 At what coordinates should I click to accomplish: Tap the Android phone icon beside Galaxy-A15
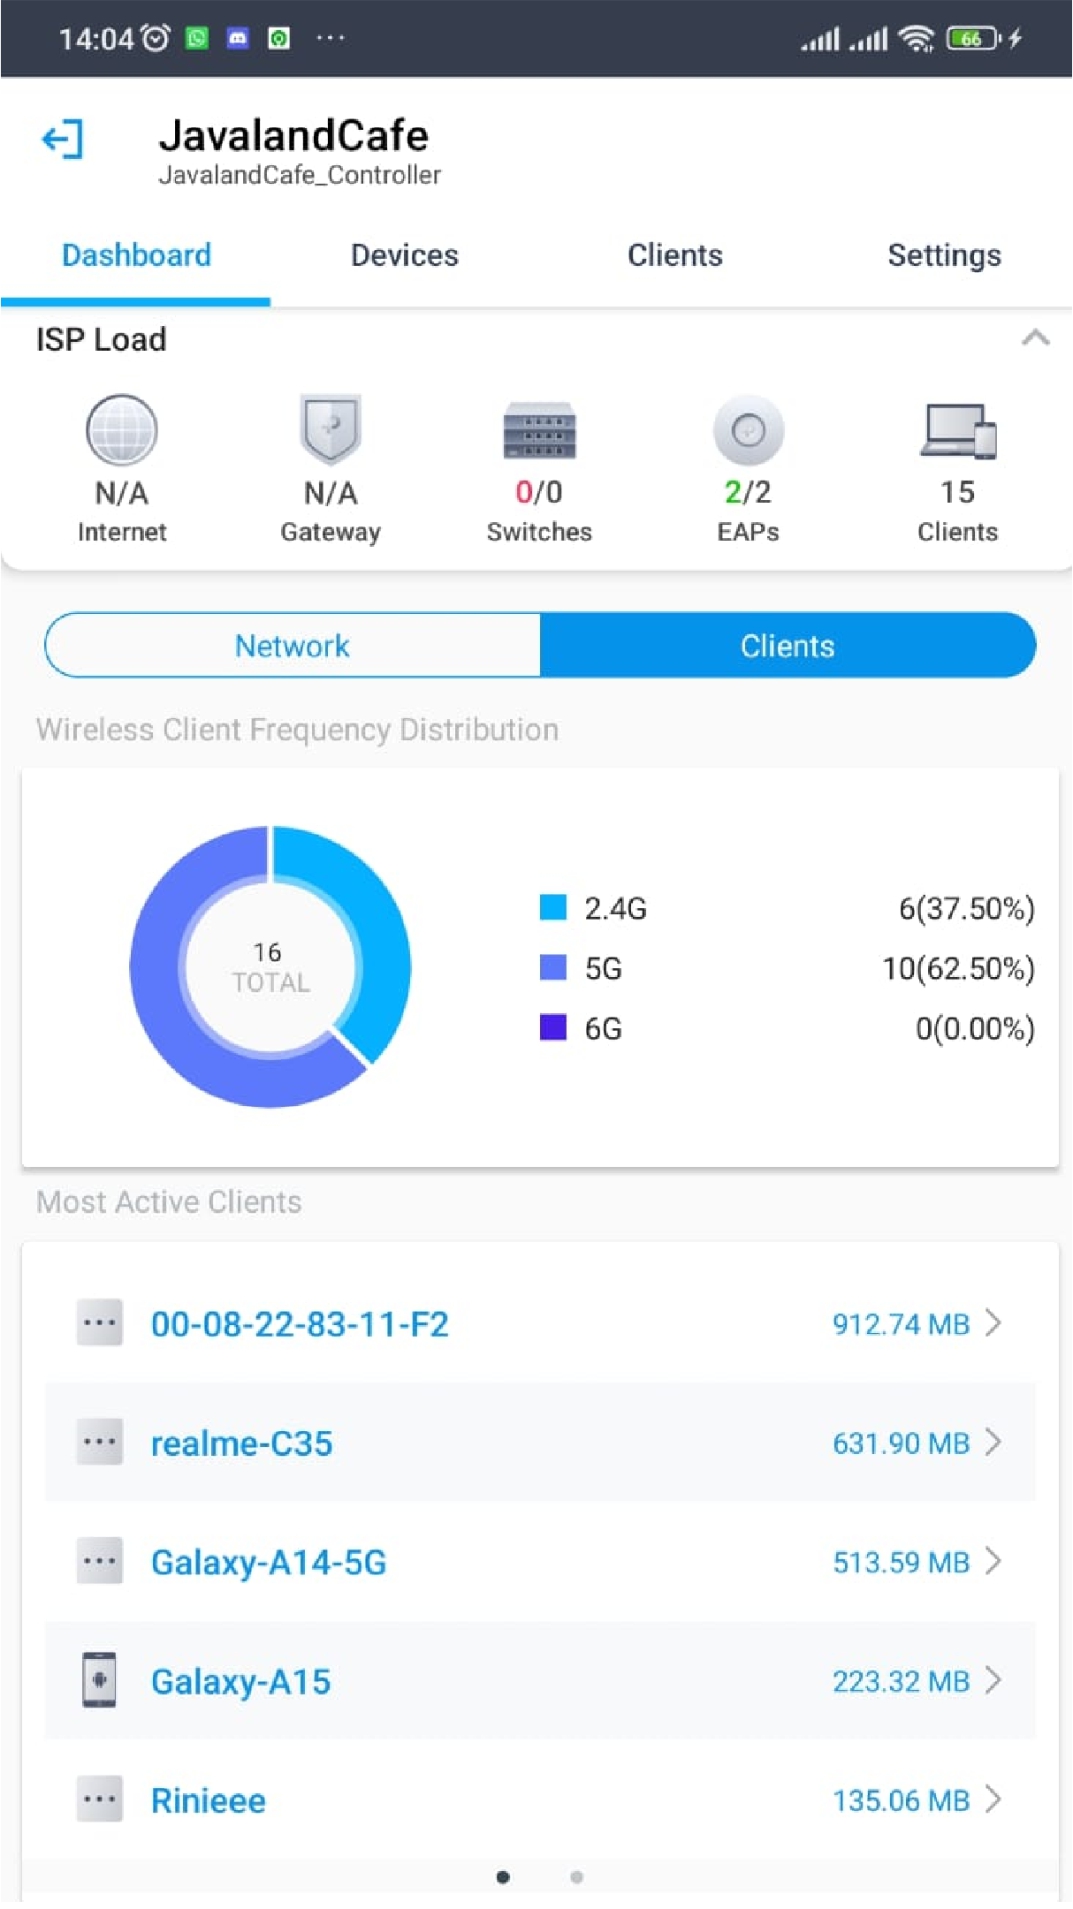click(99, 1680)
